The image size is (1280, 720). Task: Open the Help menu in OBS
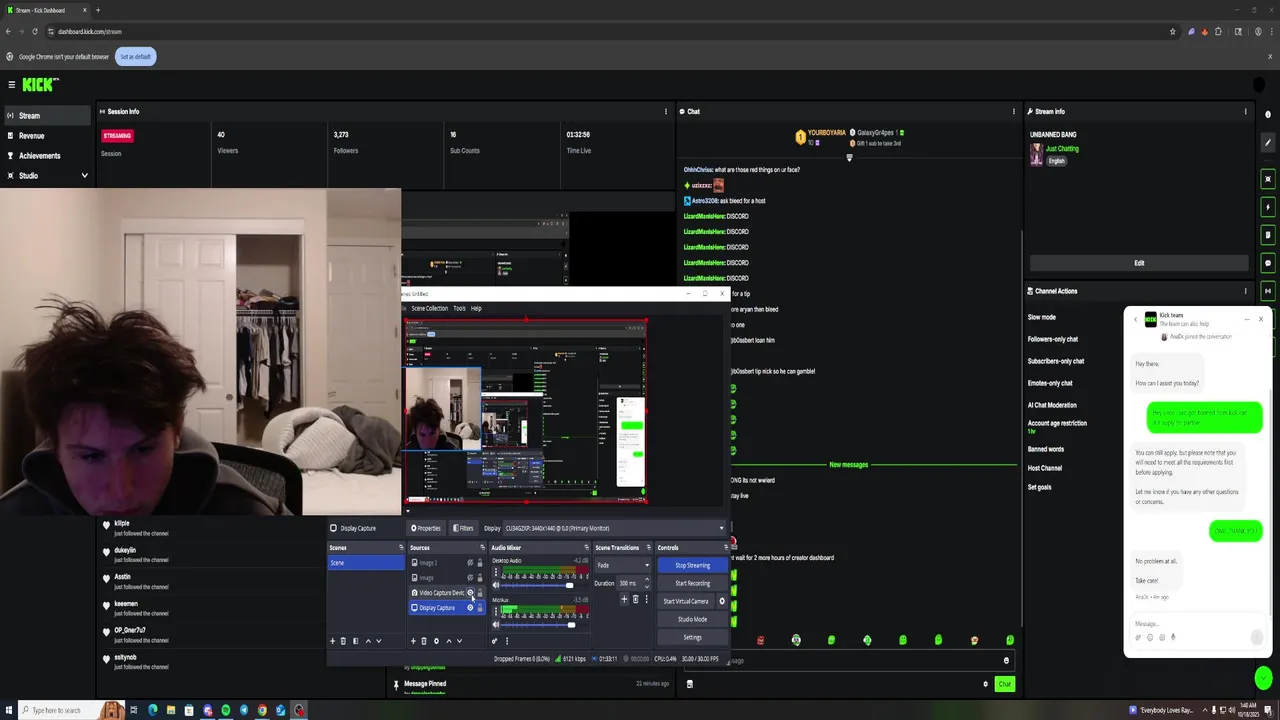pos(476,308)
